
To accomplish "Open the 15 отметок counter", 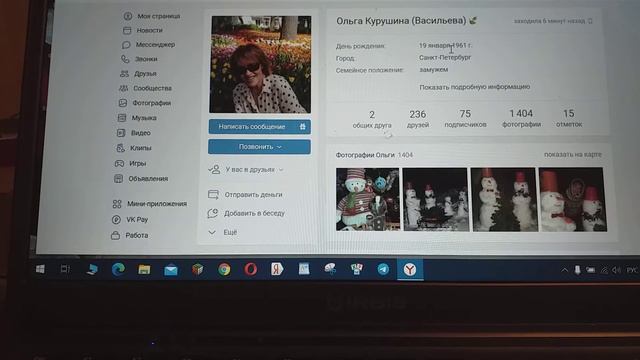I will click(569, 118).
